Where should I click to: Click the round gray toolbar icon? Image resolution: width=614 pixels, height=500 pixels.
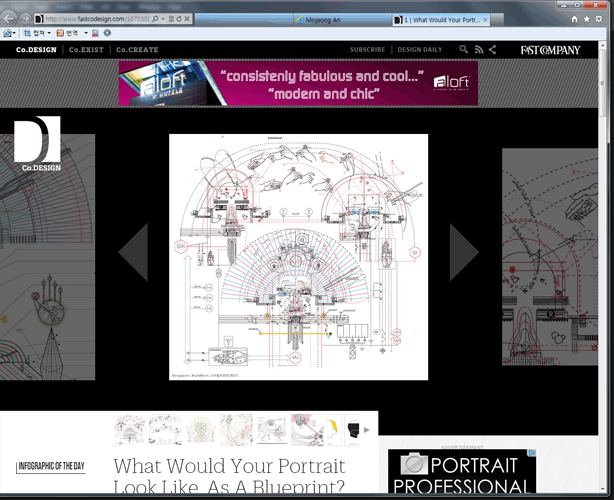coord(107,33)
